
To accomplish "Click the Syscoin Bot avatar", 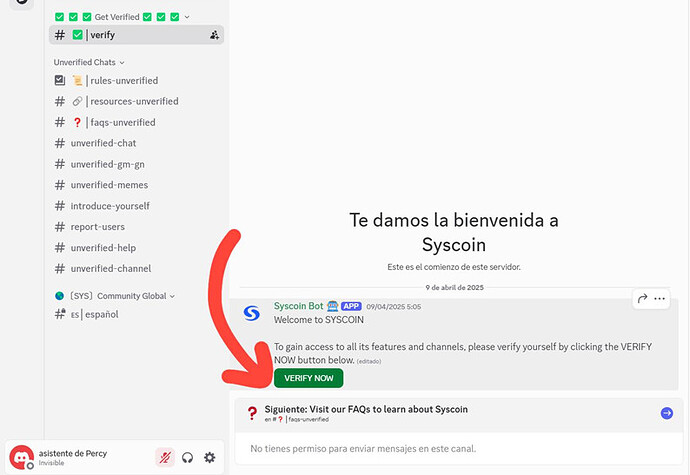I will click(252, 313).
